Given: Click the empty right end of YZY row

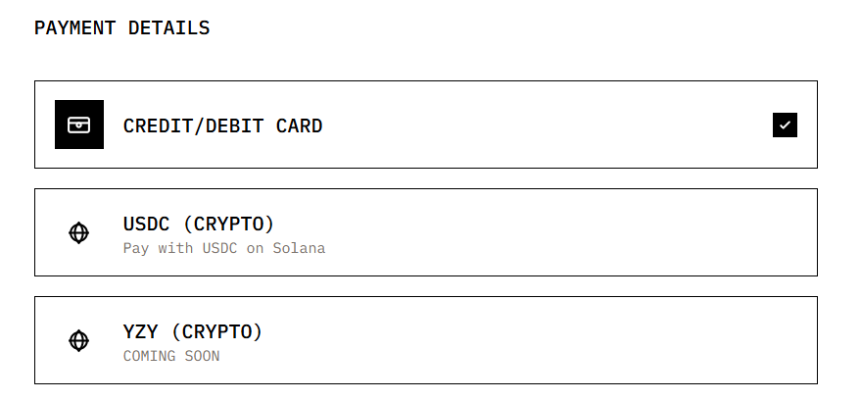Looking at the screenshot, I should click(x=700, y=340).
